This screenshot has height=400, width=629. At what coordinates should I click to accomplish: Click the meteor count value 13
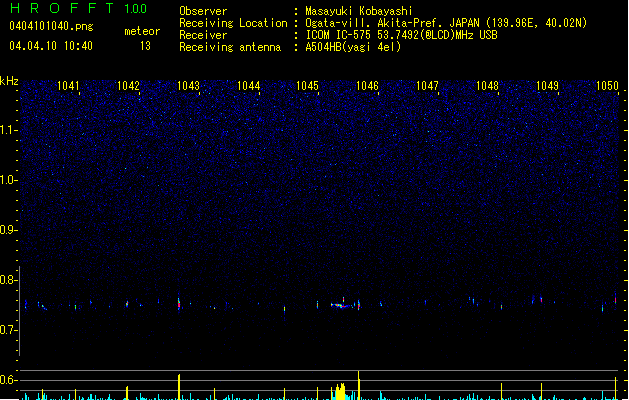click(145, 46)
